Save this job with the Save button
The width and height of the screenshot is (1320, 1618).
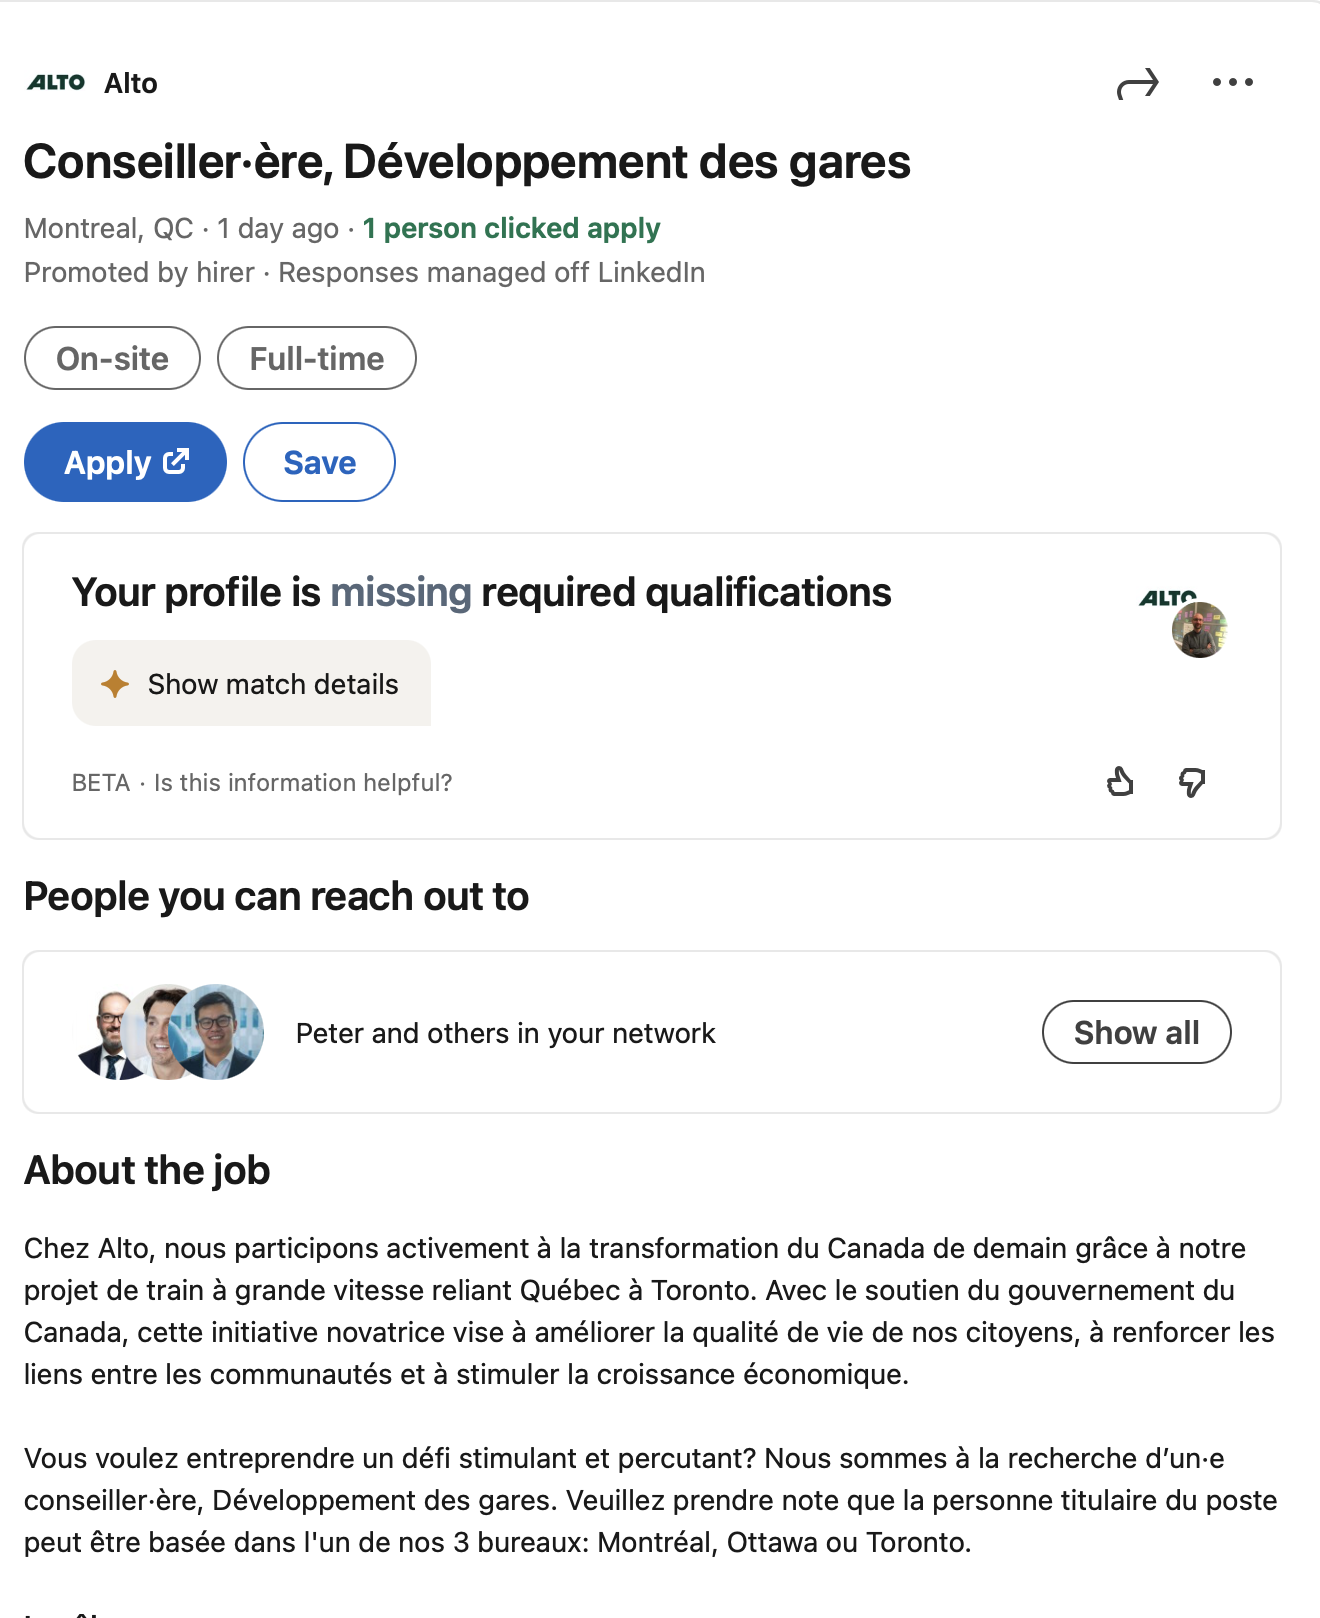tap(319, 462)
